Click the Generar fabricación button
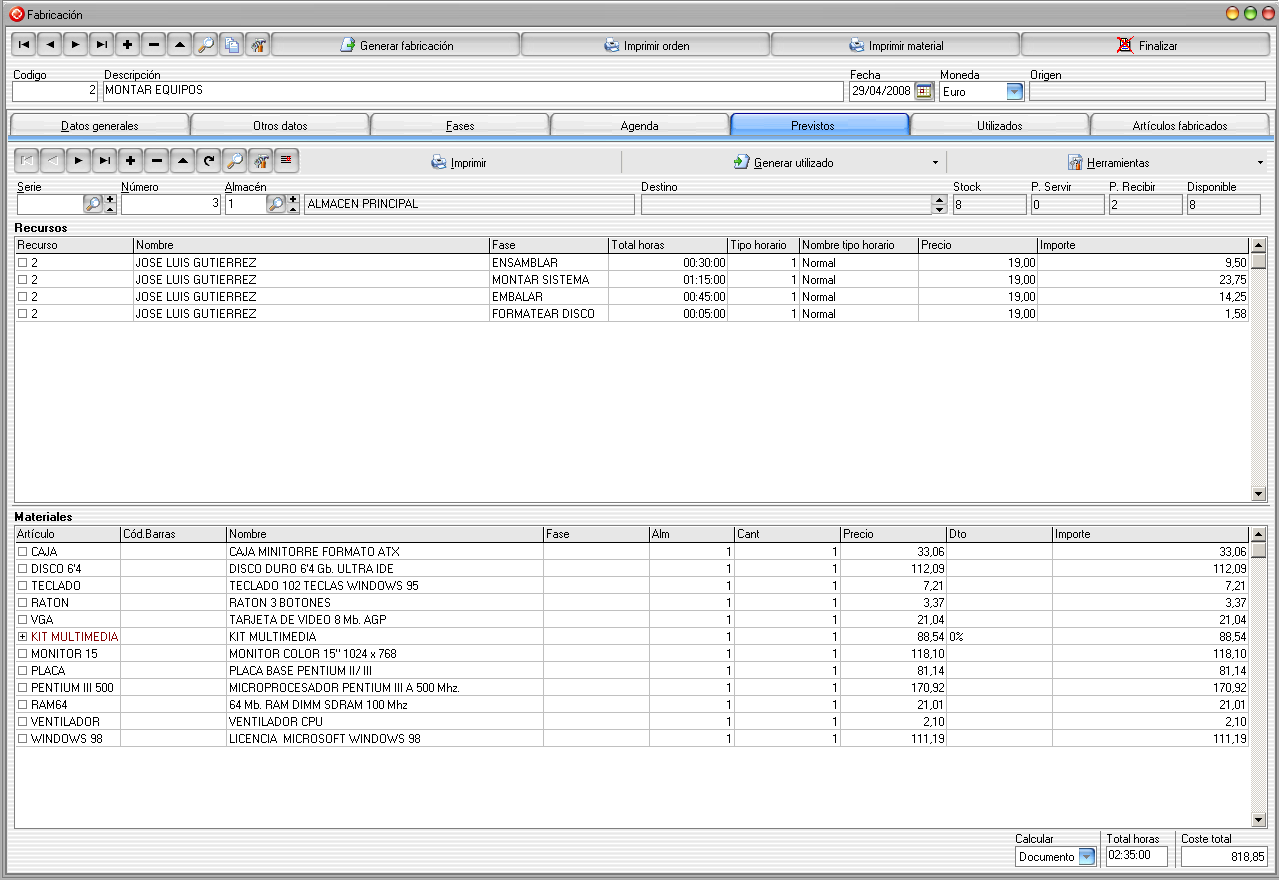 coord(396,45)
